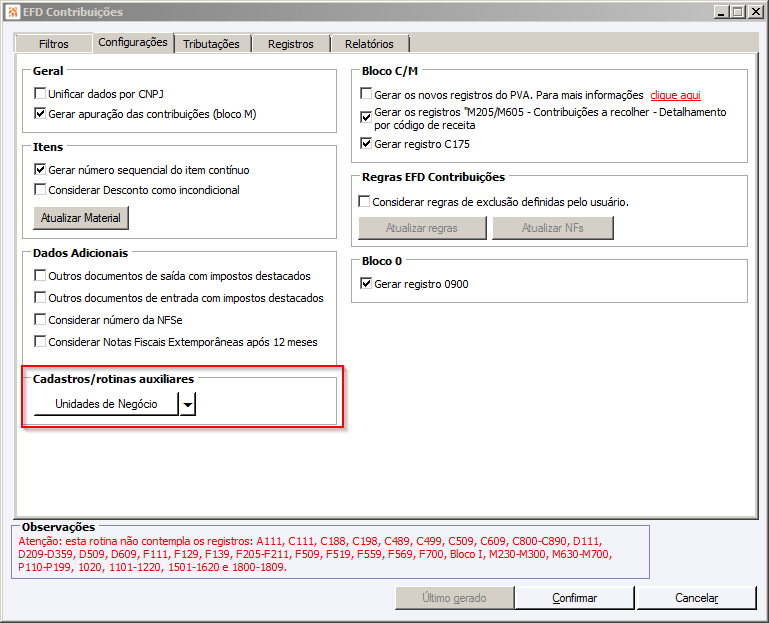Click the Atualizar Material button
769x623 pixels.
point(81,218)
